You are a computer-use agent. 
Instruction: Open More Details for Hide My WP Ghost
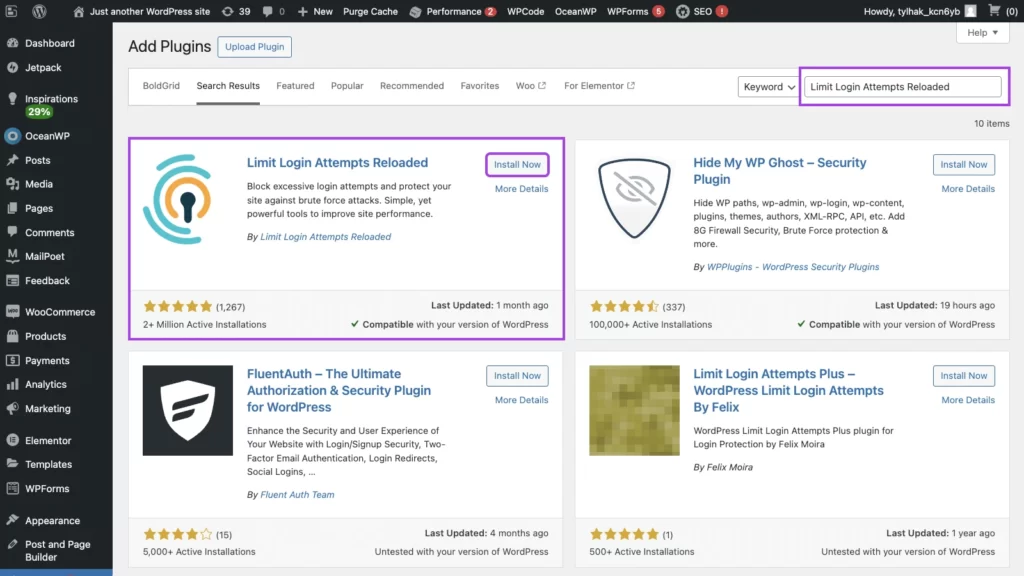[x=968, y=189]
